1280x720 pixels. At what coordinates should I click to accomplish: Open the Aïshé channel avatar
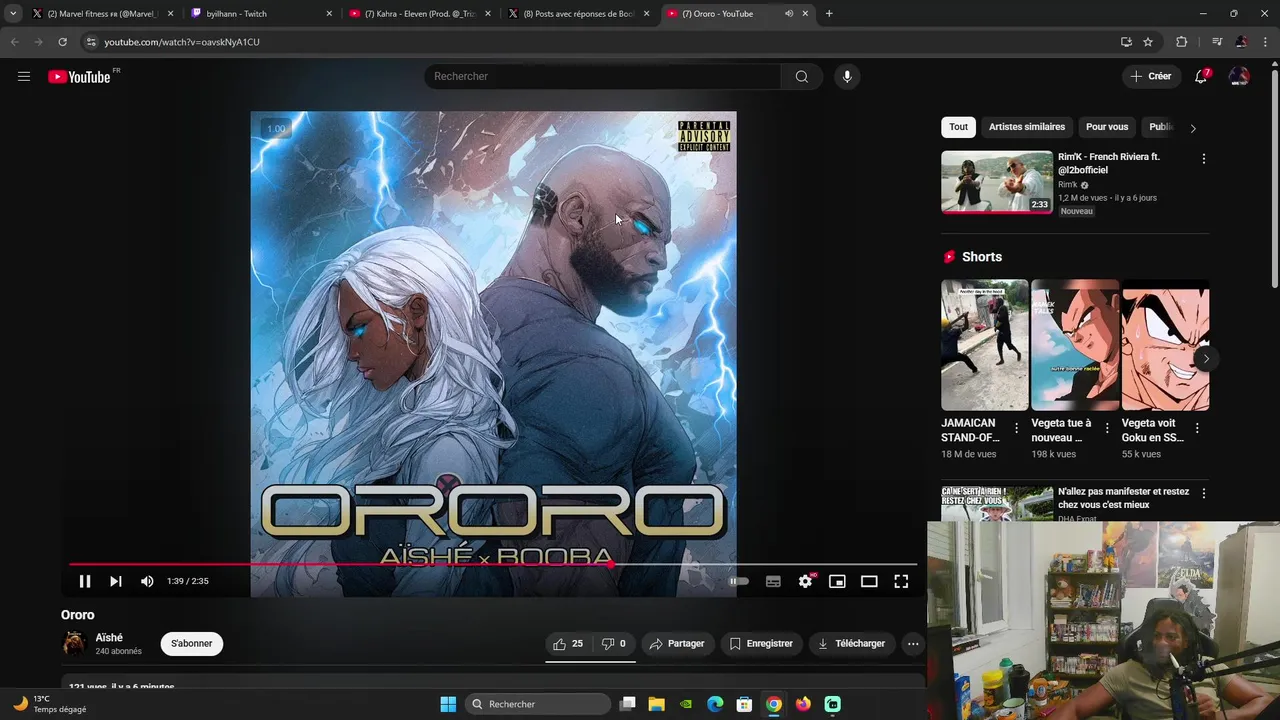coord(74,643)
